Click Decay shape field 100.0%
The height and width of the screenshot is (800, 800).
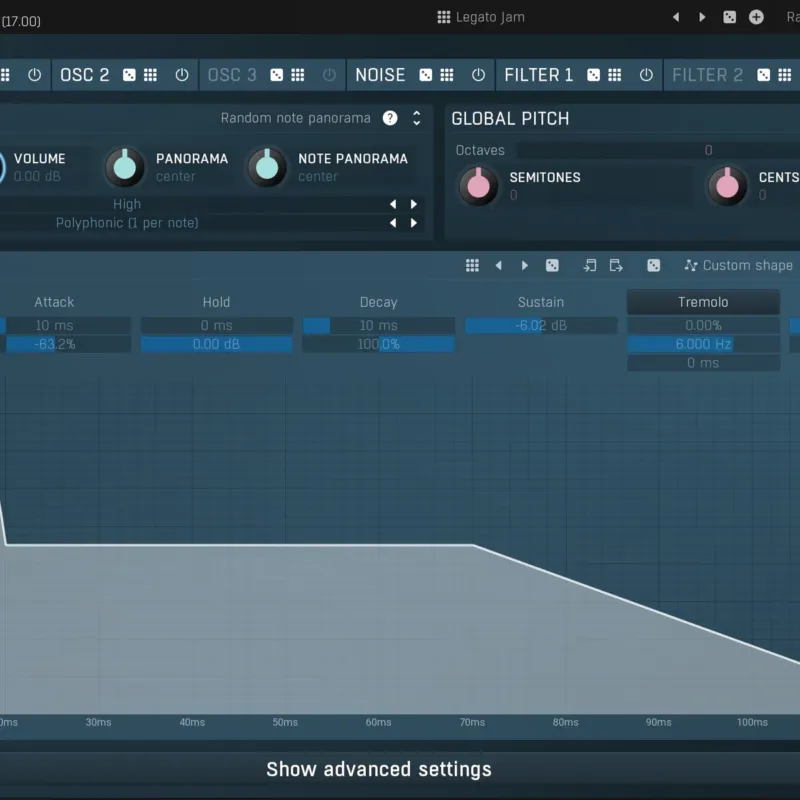tap(379, 344)
